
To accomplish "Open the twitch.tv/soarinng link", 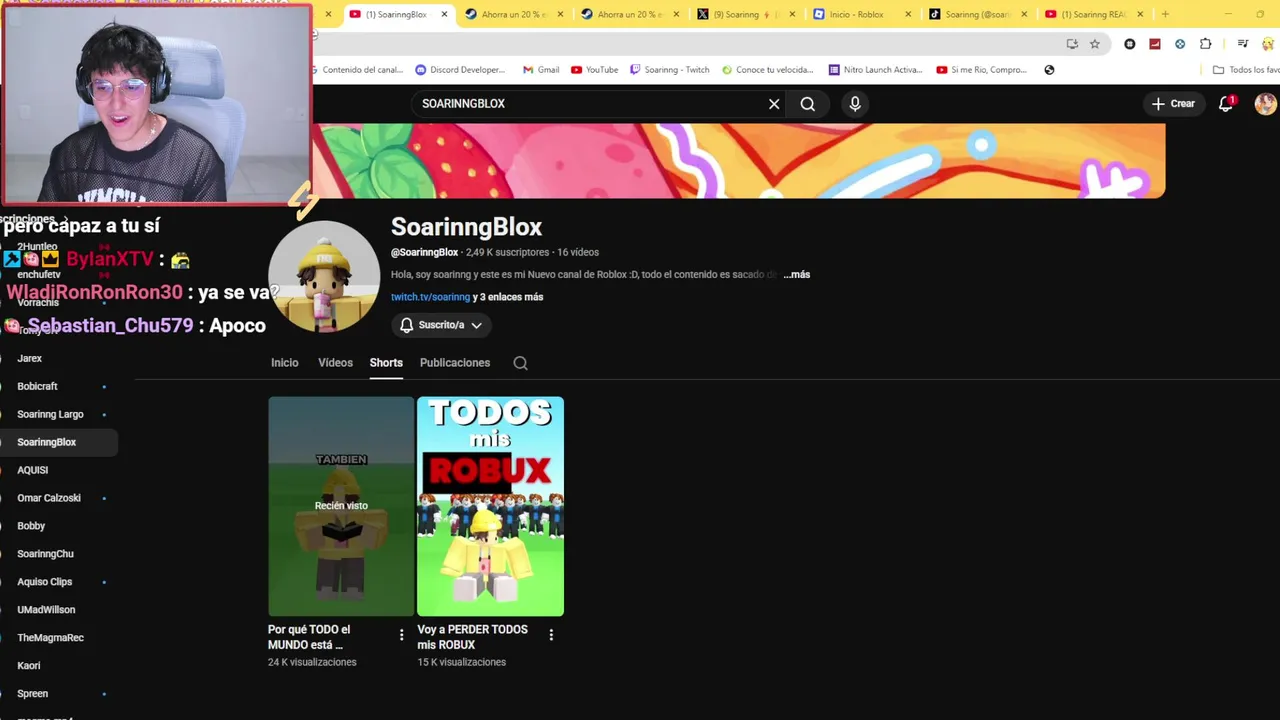I will (x=430, y=297).
